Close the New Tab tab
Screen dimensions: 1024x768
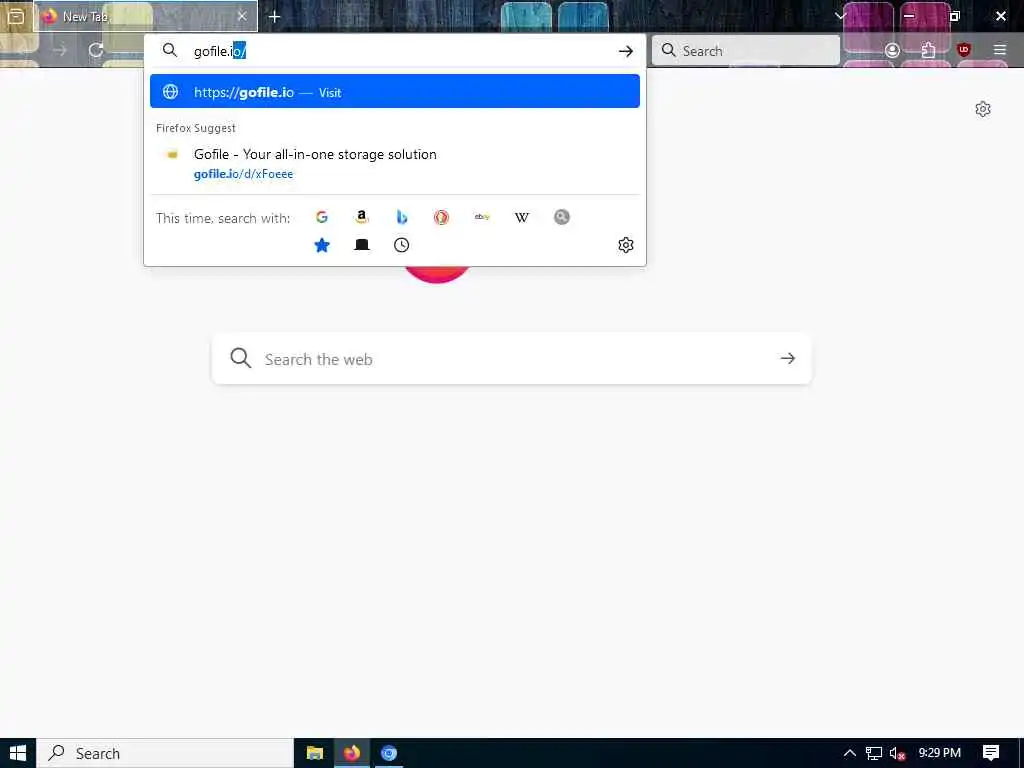click(242, 16)
